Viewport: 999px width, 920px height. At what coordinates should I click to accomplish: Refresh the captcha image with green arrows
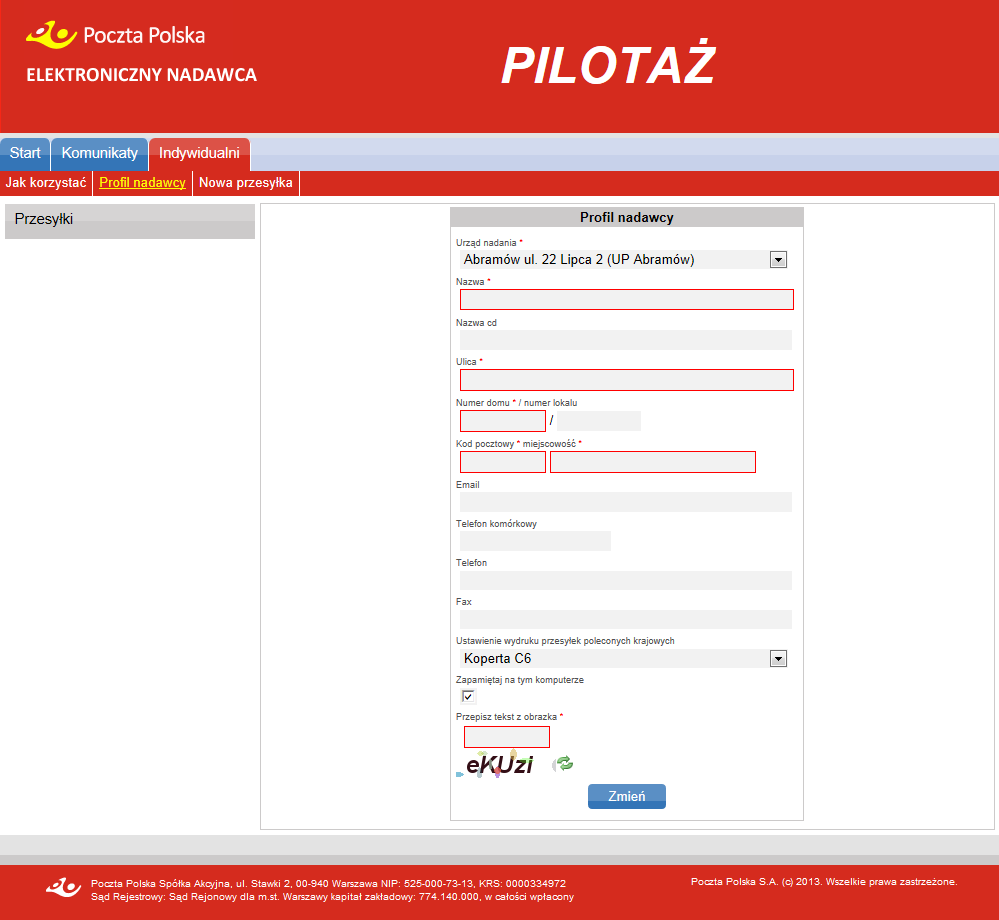[x=564, y=763]
